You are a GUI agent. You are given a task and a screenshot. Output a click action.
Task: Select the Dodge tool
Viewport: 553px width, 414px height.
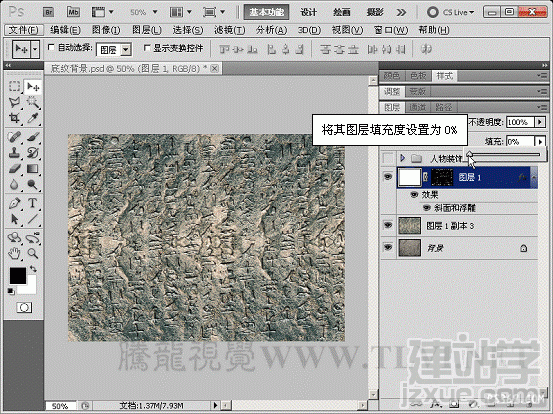[33, 184]
